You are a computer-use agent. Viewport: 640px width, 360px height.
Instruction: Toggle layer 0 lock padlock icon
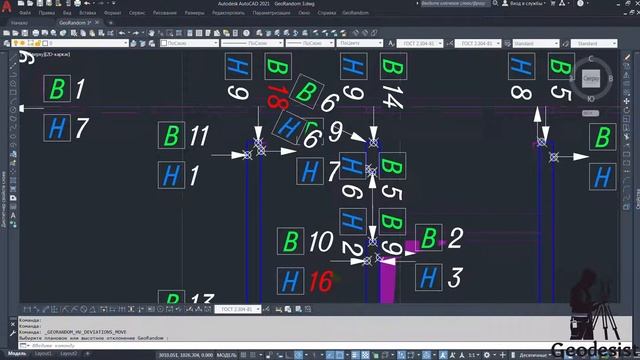point(38,43)
